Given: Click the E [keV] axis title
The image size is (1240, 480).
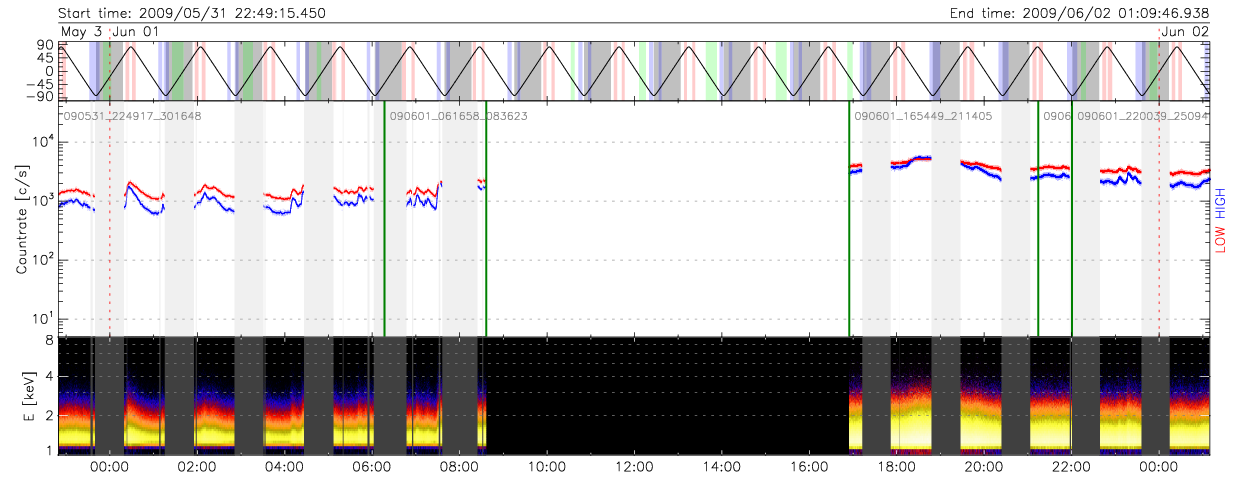Looking at the screenshot, I should point(21,393).
